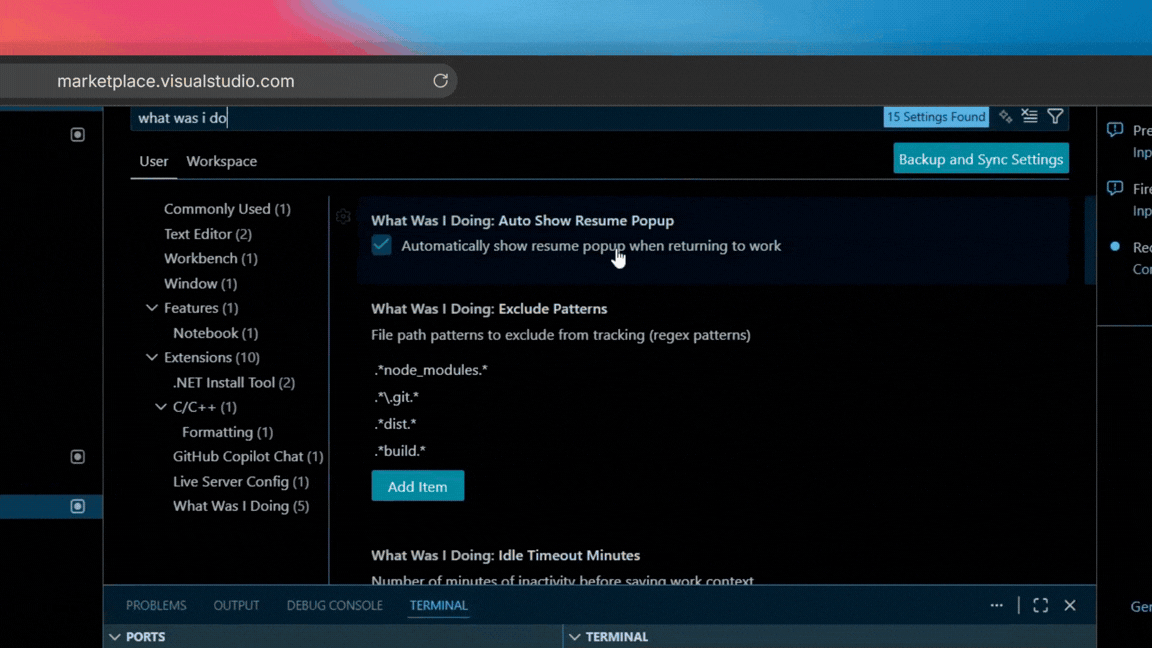
Task: Maximize the terminal panel size icon
Action: click(x=1040, y=605)
